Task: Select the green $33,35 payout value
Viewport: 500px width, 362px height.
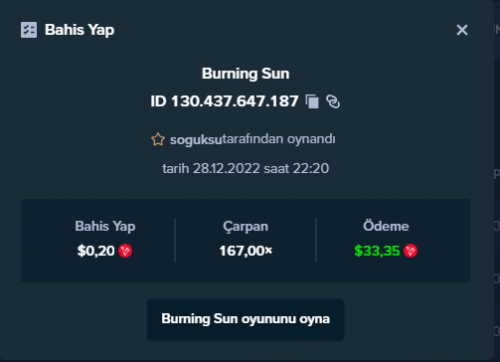Action: point(377,251)
